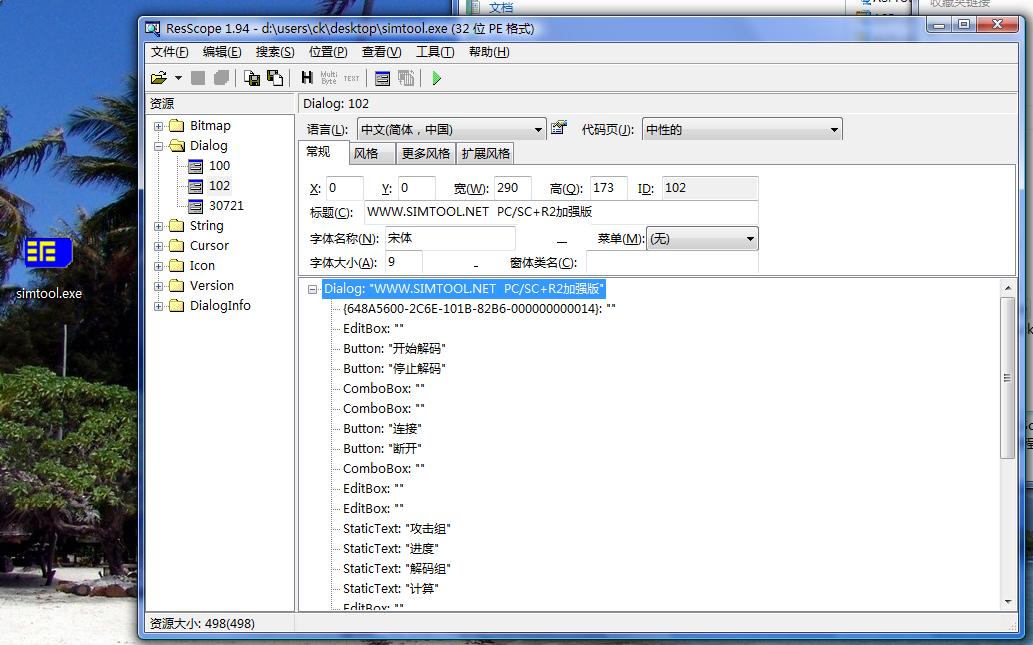Screen dimensions: 1033x645
Task: Open the 位置 menu
Action: (x=328, y=52)
